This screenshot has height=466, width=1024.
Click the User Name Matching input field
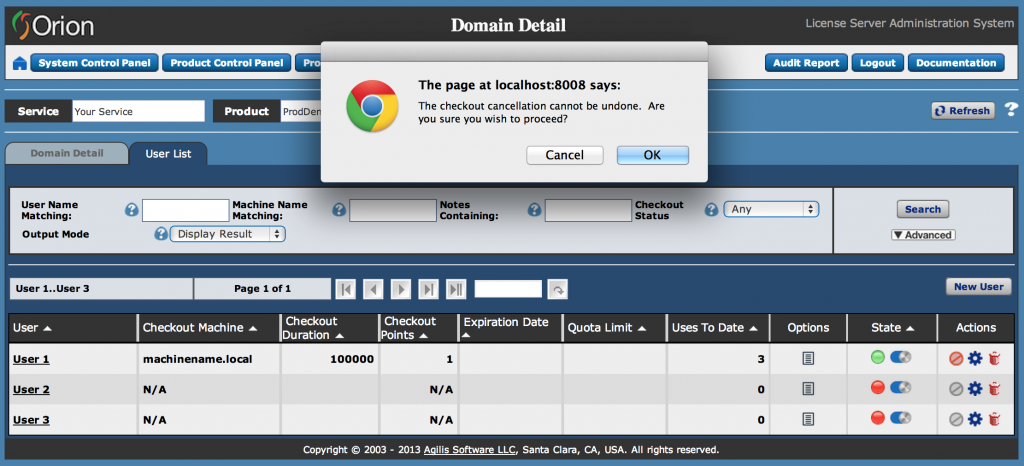(185, 210)
